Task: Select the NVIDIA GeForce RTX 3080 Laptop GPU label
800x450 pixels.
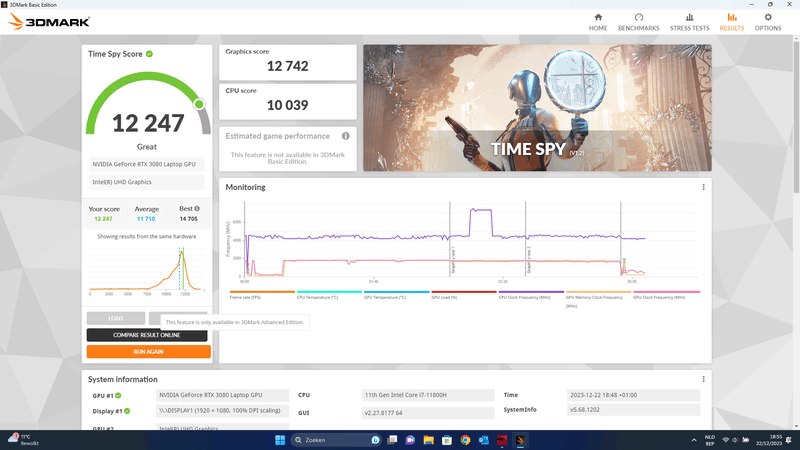Action: point(147,164)
